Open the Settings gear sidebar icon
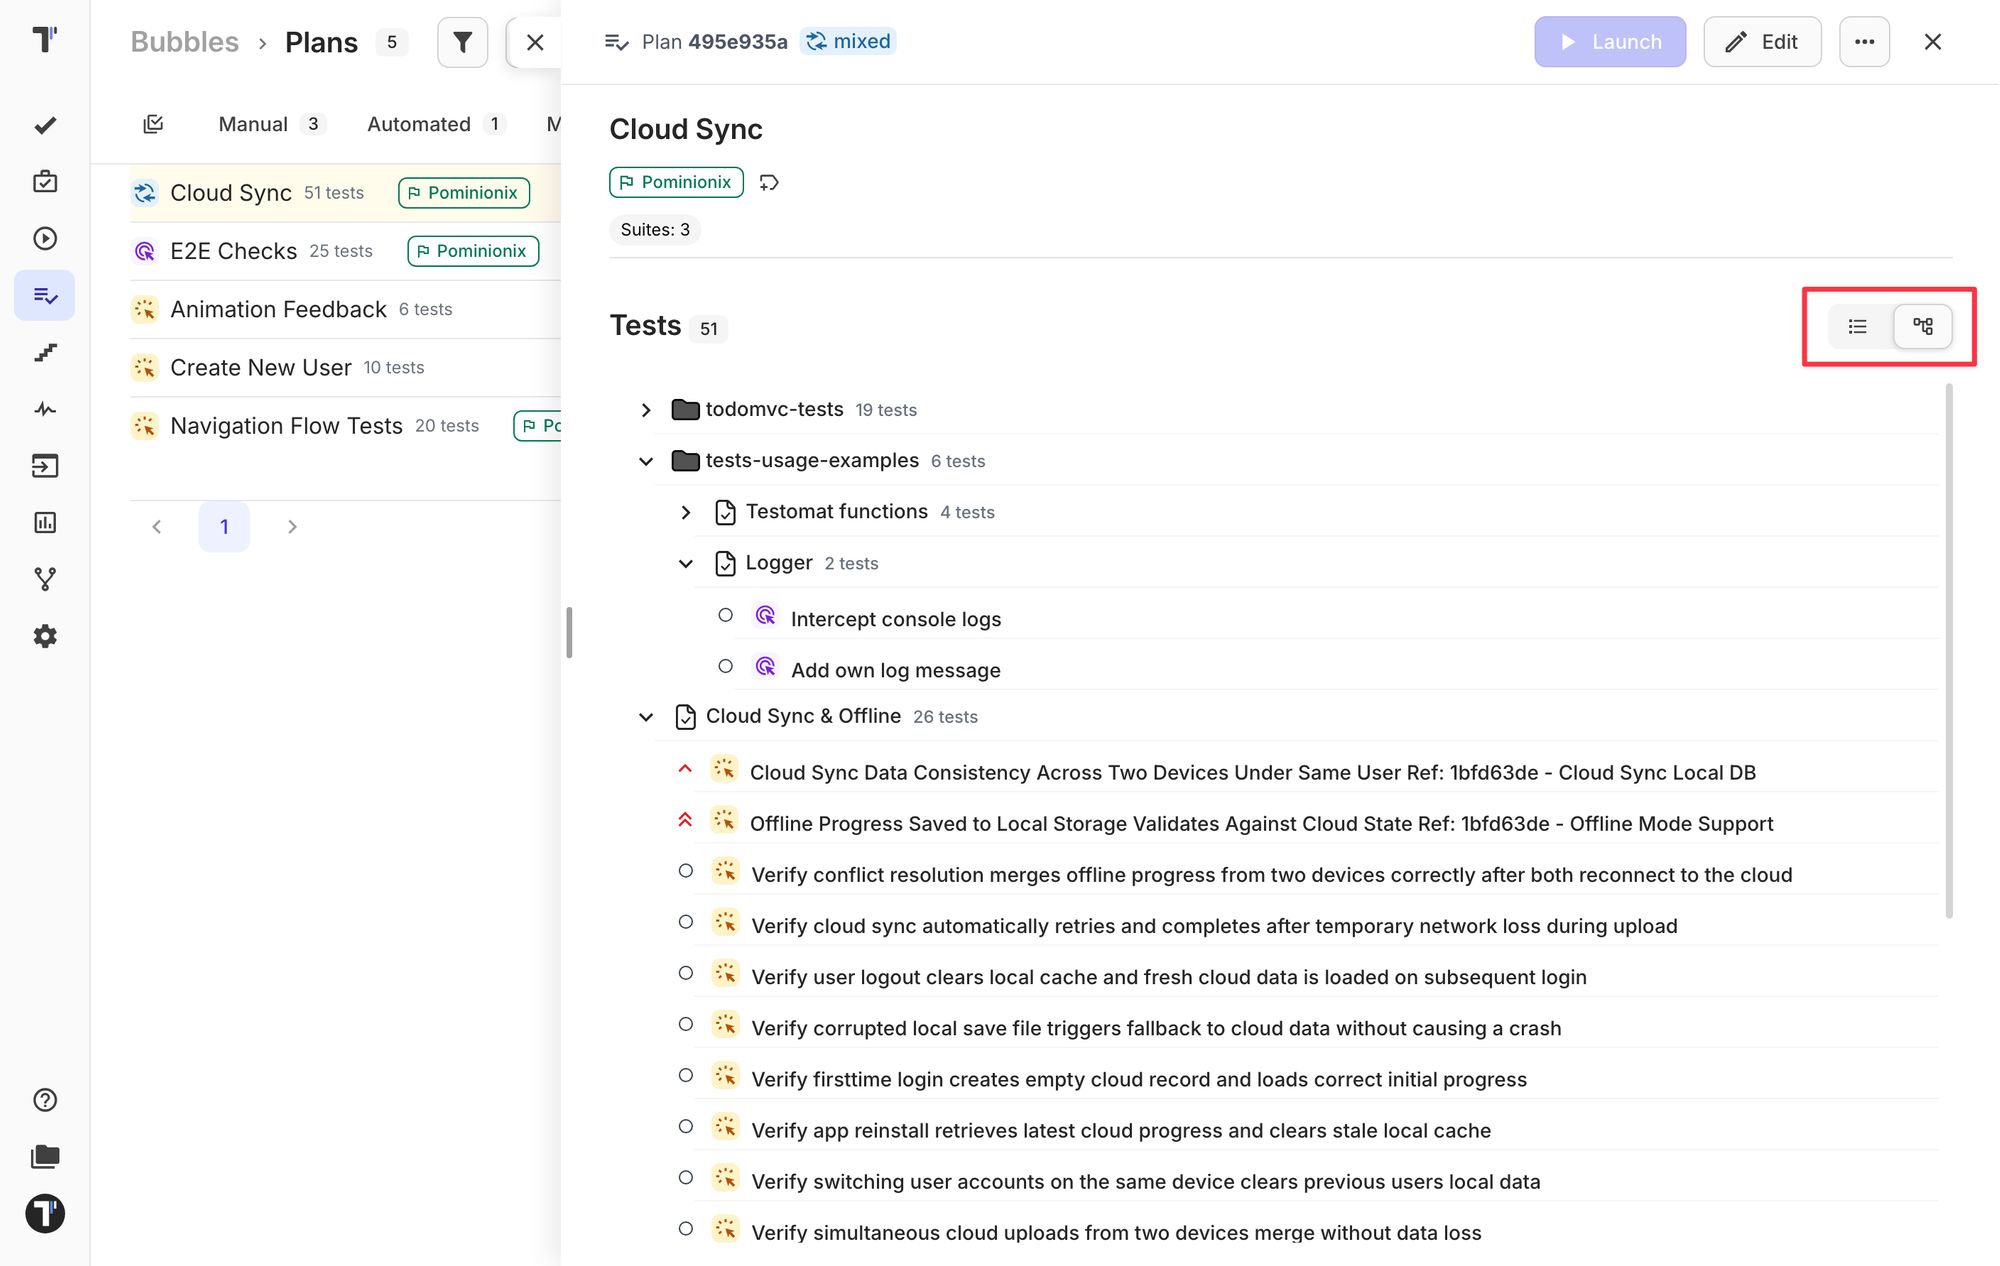 pos(45,636)
